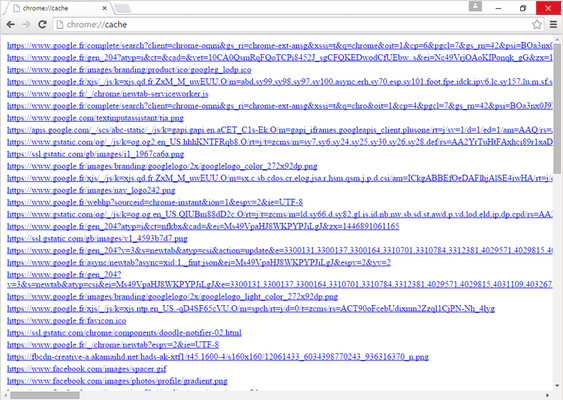Open the textinputassistant/tia.png link
563x400 pixels.
(x=95, y=118)
